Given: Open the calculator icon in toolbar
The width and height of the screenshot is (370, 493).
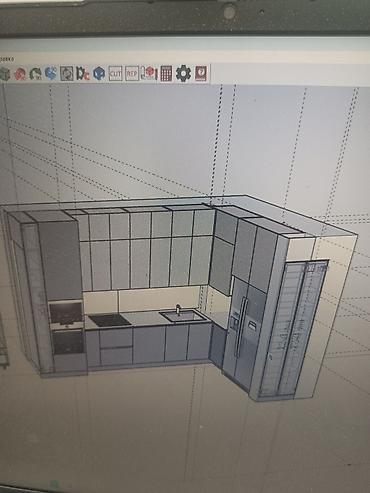Looking at the screenshot, I should click(x=166, y=73).
